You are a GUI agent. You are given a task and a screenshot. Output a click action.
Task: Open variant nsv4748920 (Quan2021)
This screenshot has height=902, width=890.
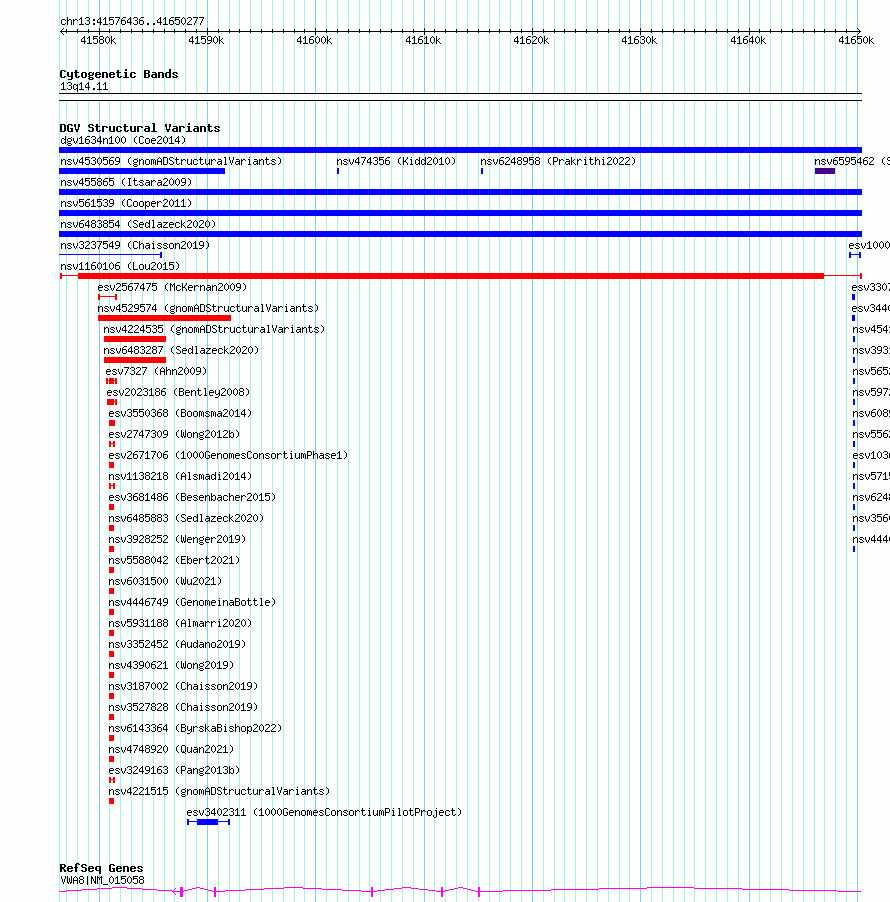click(171, 749)
